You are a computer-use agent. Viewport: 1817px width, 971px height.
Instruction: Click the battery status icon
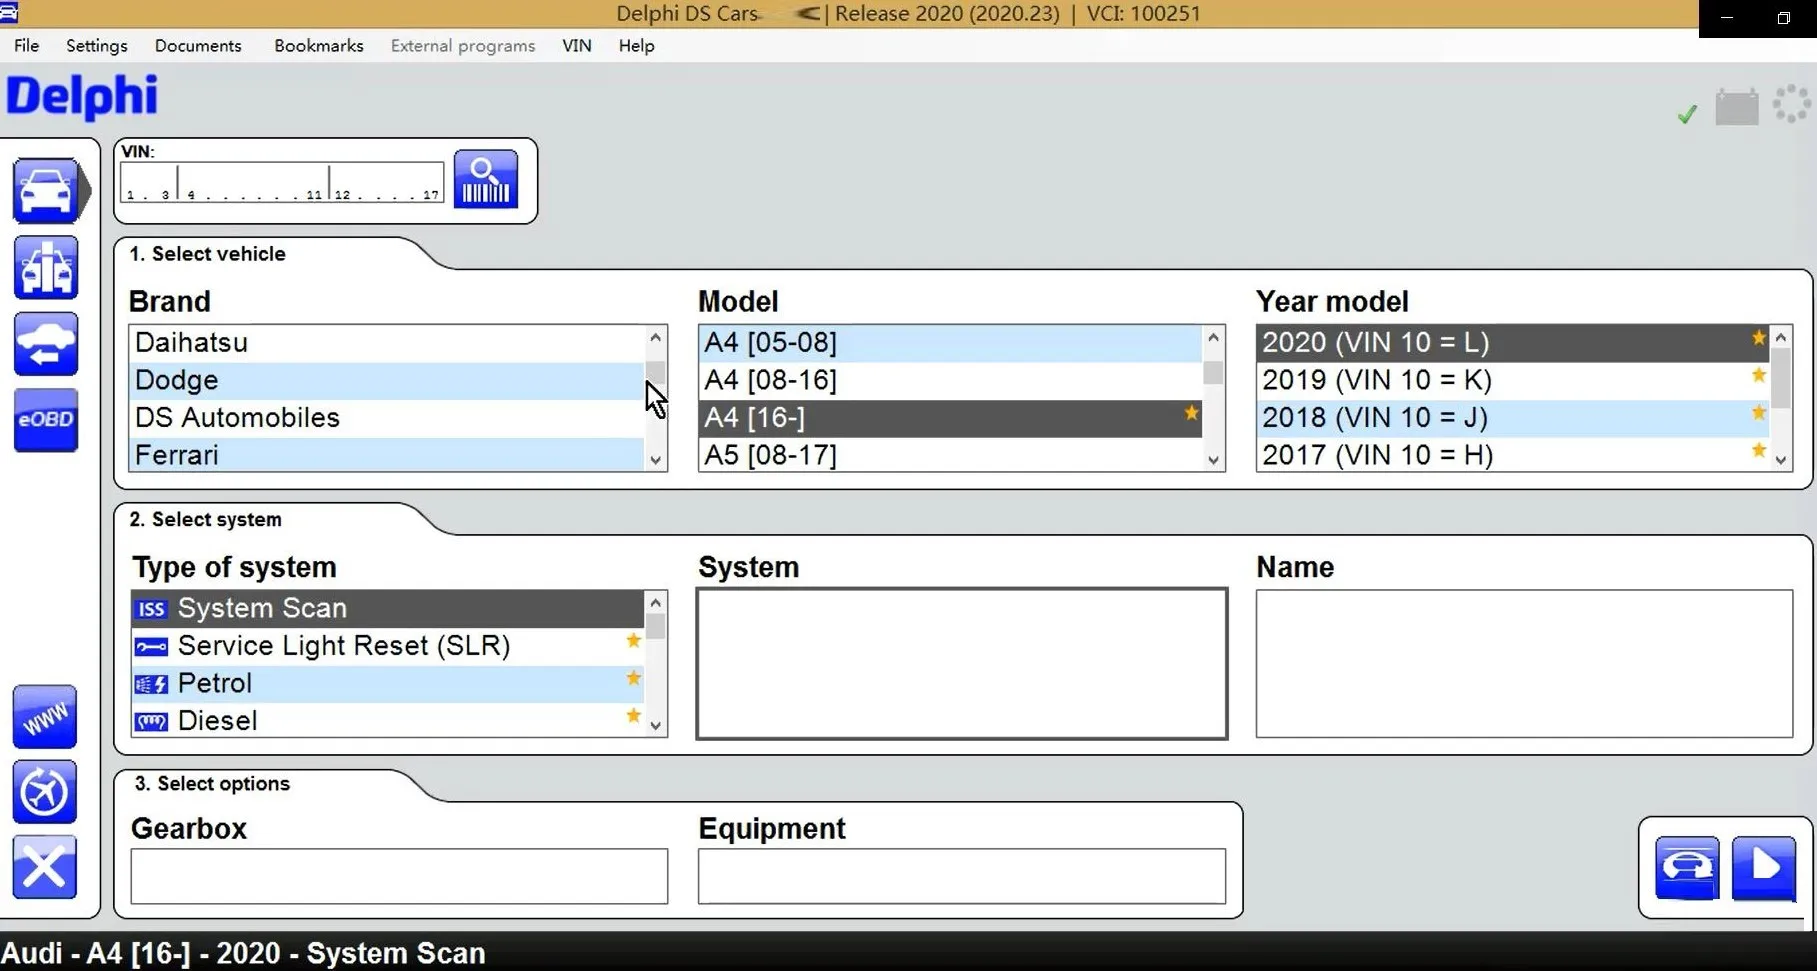[1737, 107]
